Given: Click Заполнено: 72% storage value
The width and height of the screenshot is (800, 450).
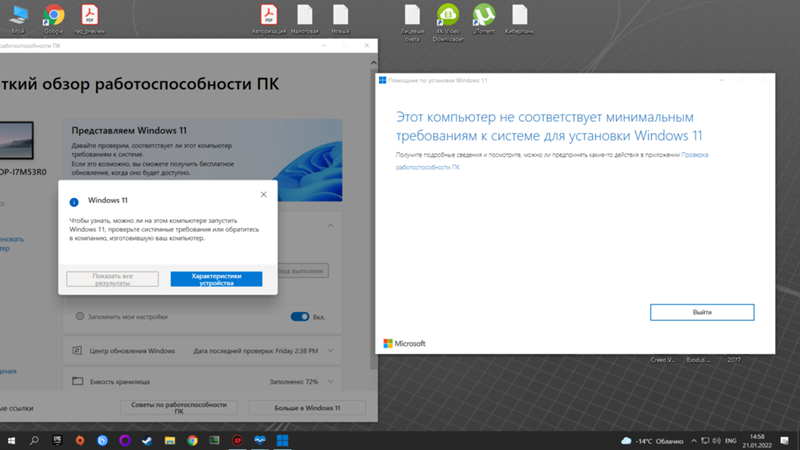Looking at the screenshot, I should [x=294, y=382].
